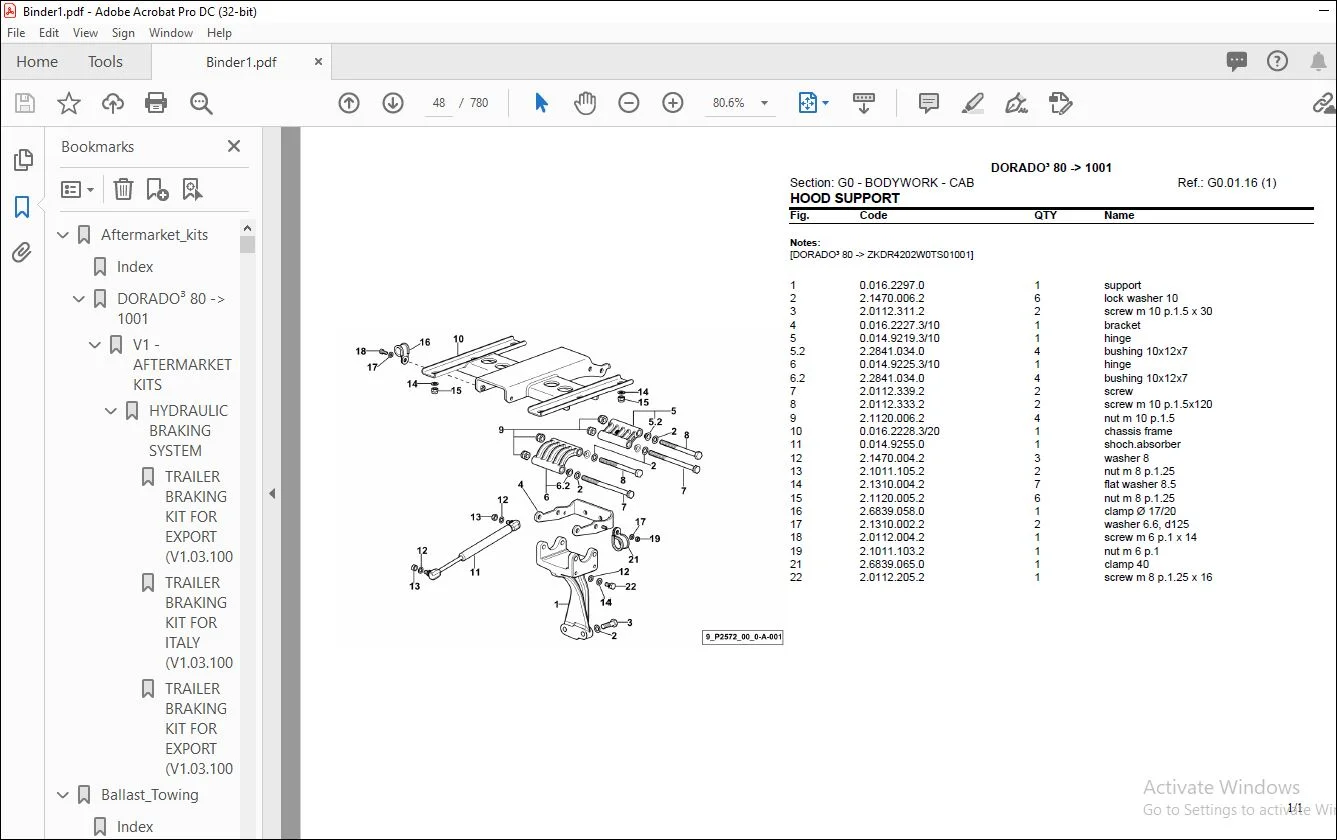Select the Aftermarket_kits bookmark
Viewport: 1337px width, 840px height.
155,235
